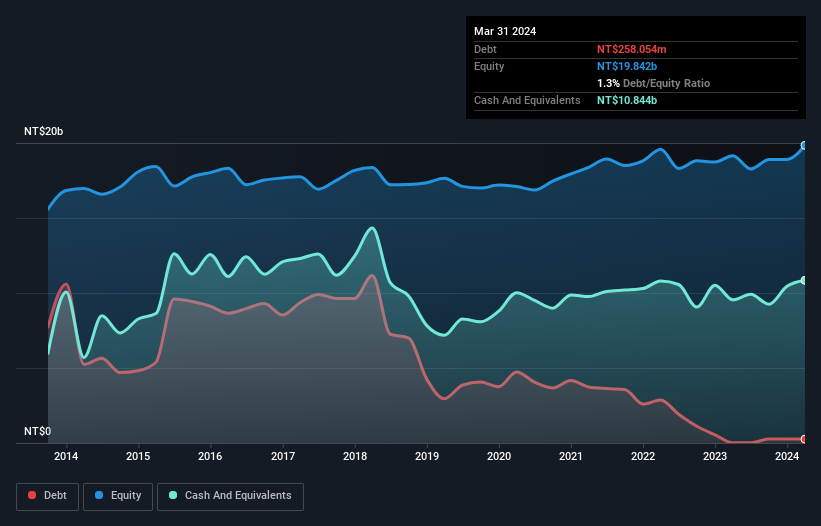The image size is (821, 526).
Task: Select the 2023 x-axis label
Action: point(715,456)
